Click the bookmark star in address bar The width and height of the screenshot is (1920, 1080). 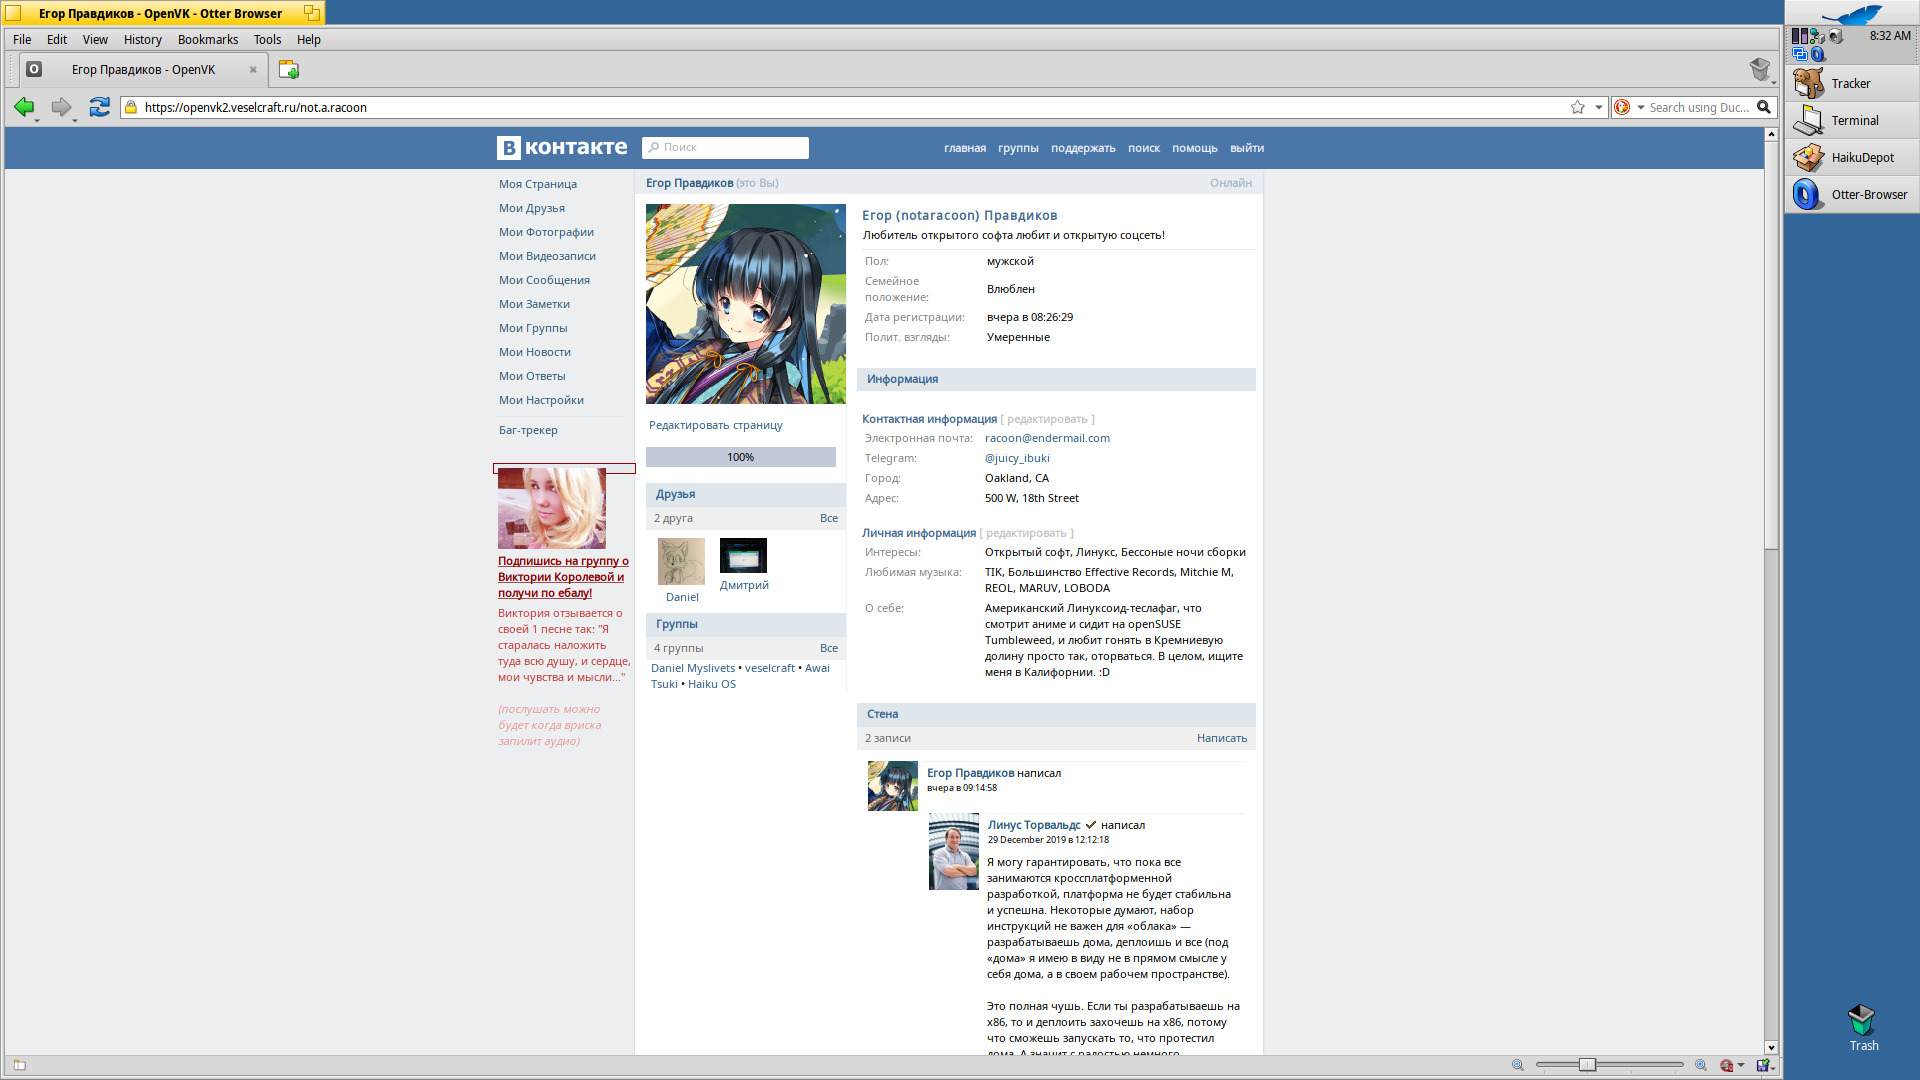pyautogui.click(x=1577, y=107)
